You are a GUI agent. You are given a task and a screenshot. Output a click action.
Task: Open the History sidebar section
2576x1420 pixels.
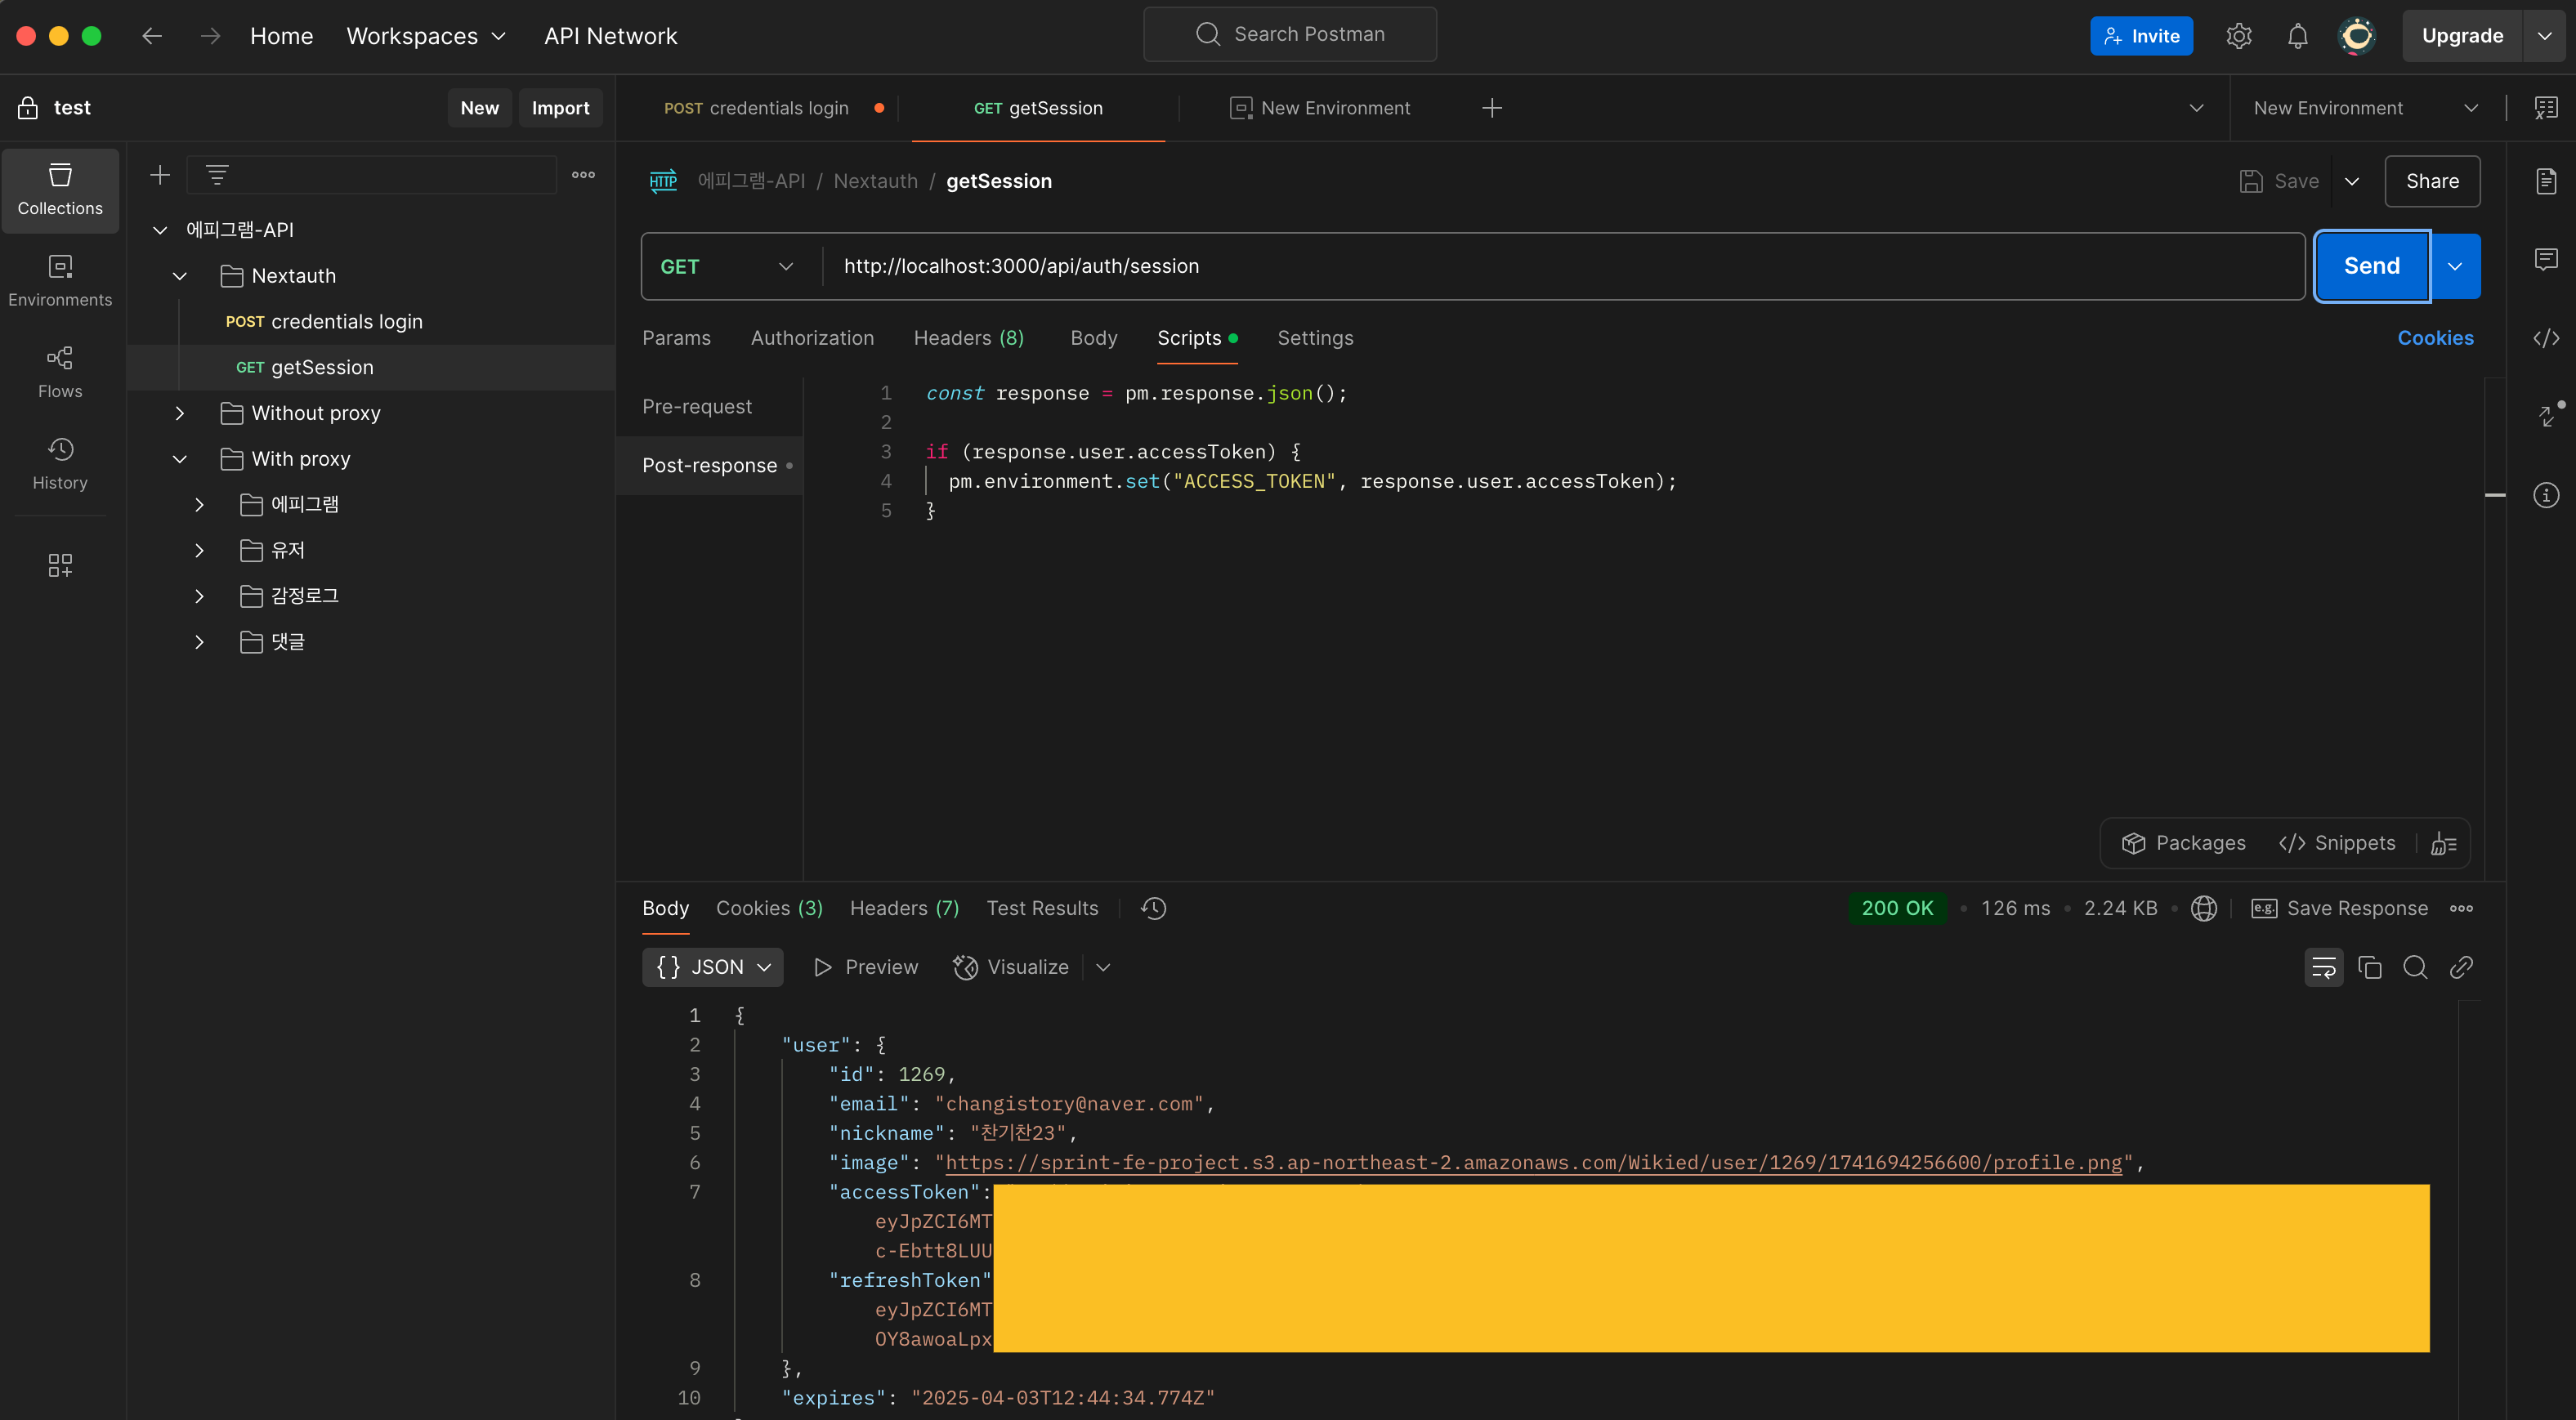click(x=60, y=463)
